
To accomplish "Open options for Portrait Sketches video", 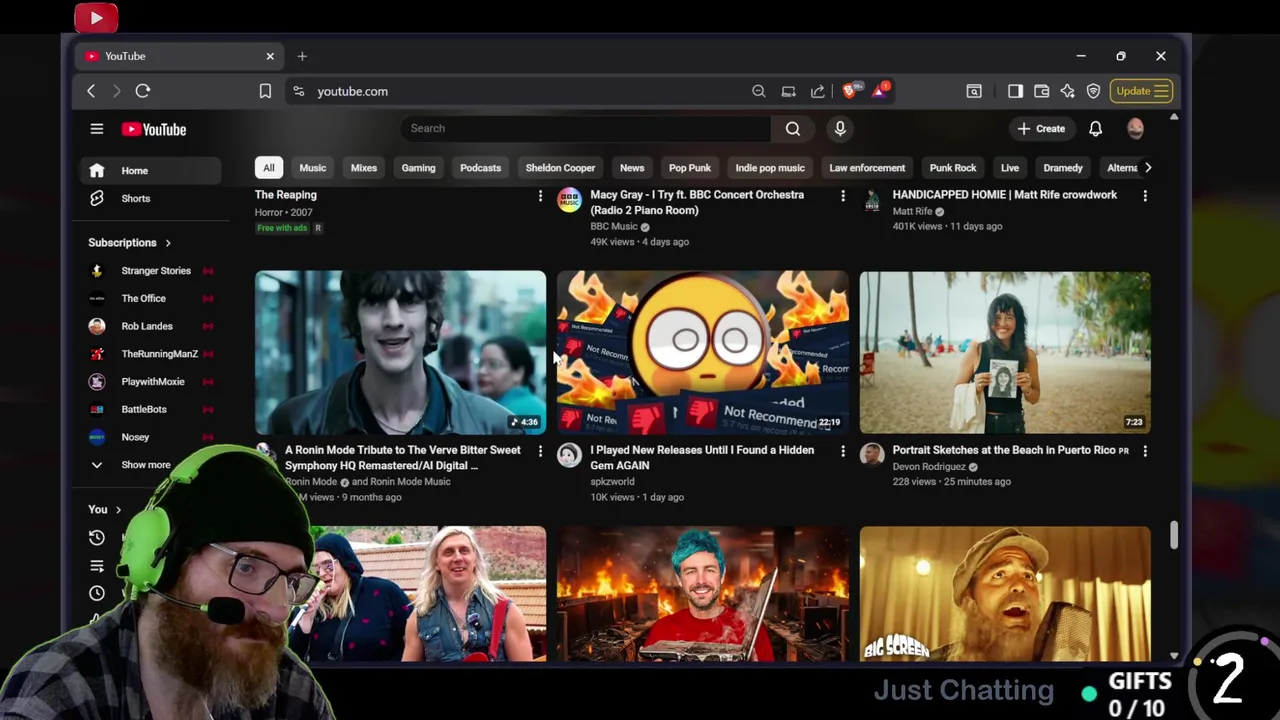I will [x=1145, y=451].
